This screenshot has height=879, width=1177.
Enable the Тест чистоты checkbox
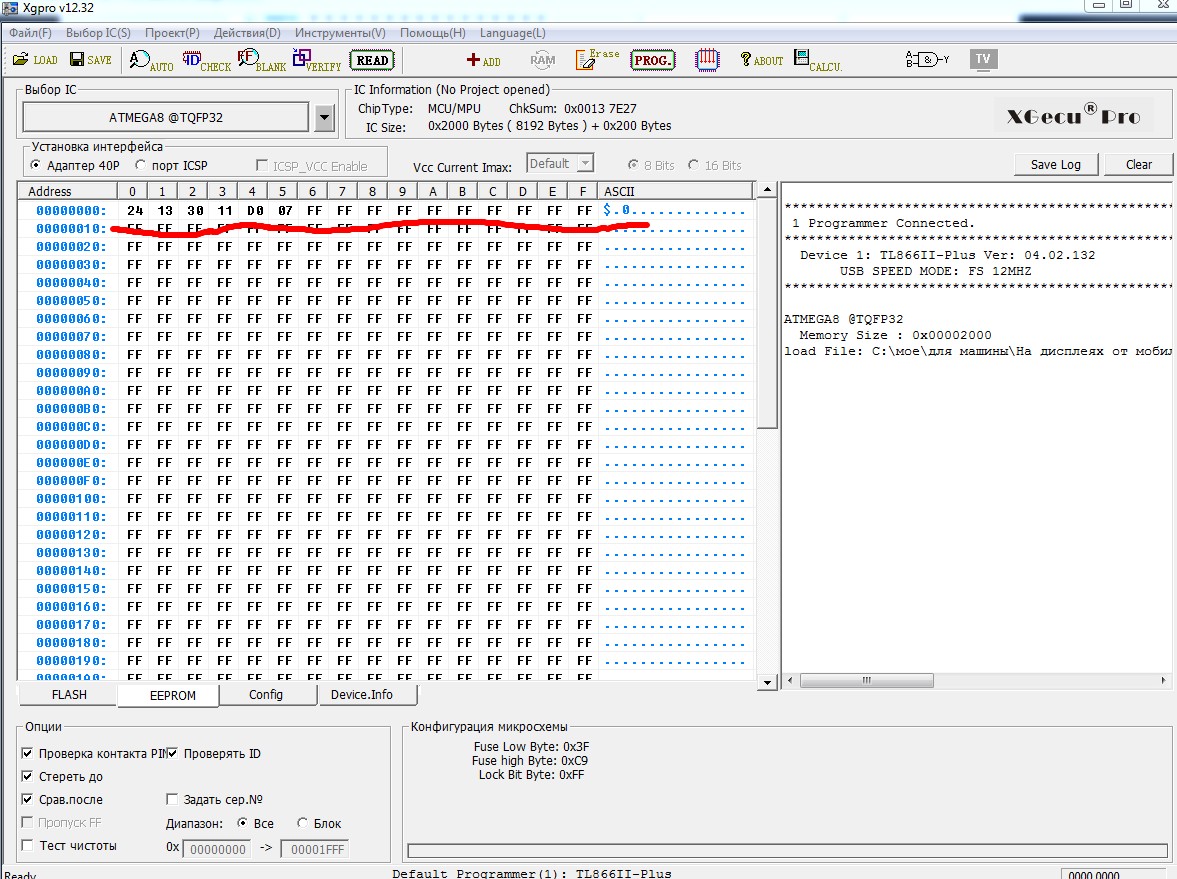(27, 846)
